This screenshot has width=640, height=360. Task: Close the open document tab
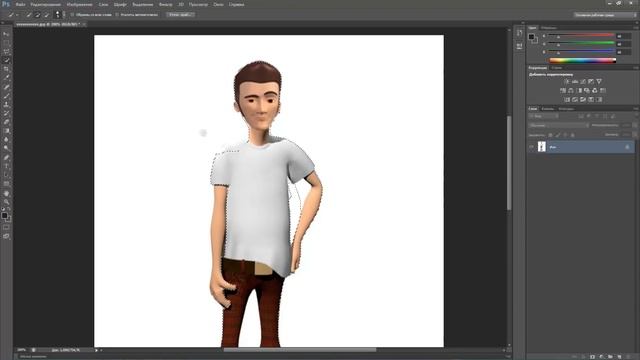tap(84, 24)
